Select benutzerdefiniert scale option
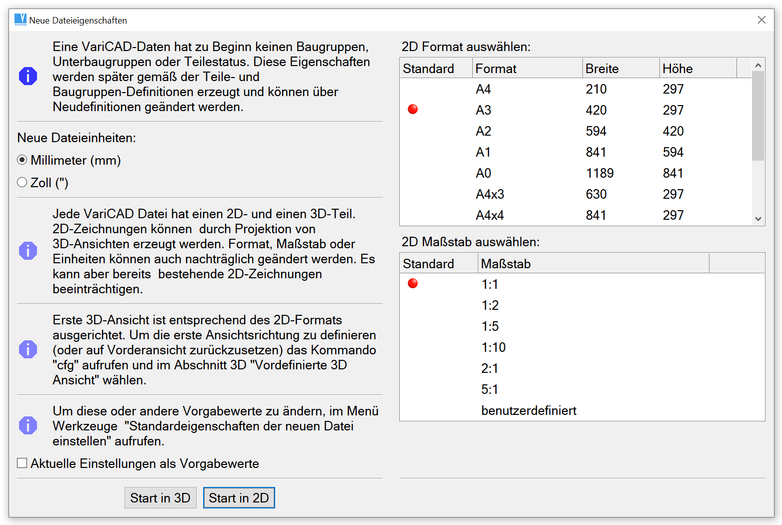Viewport: 782px width, 525px height. coord(528,410)
